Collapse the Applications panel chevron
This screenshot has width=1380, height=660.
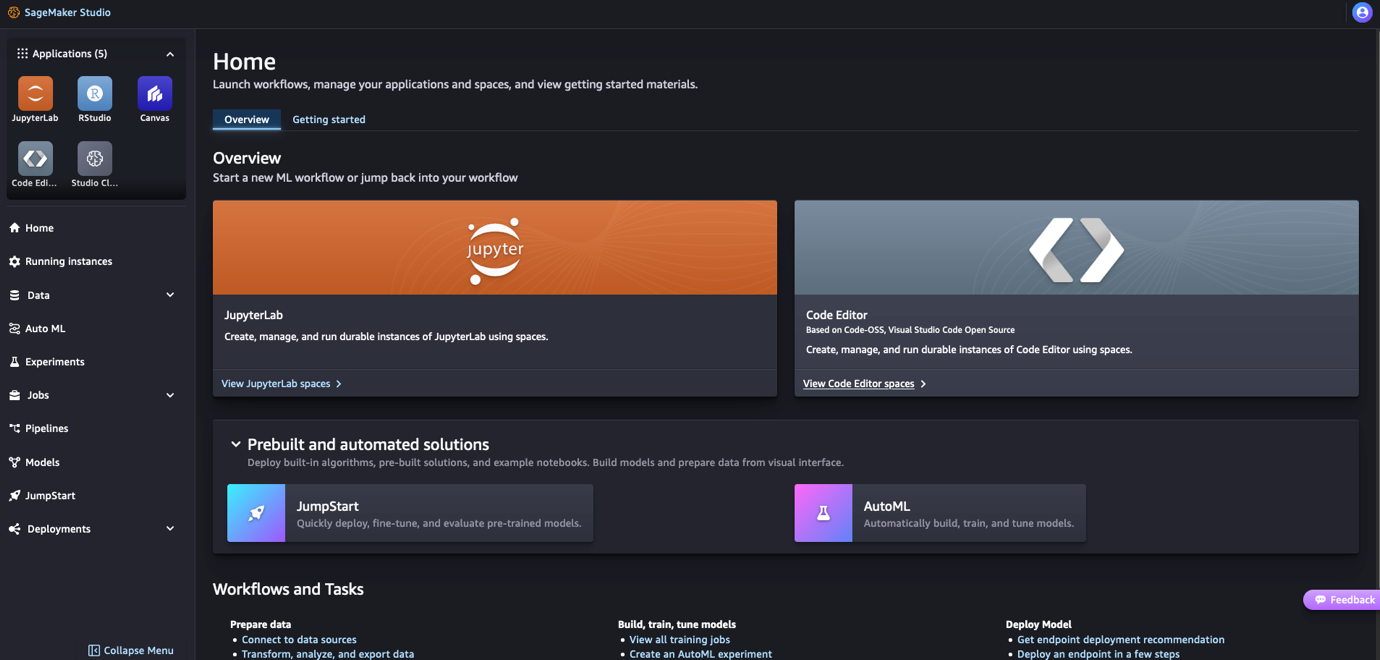click(170, 54)
